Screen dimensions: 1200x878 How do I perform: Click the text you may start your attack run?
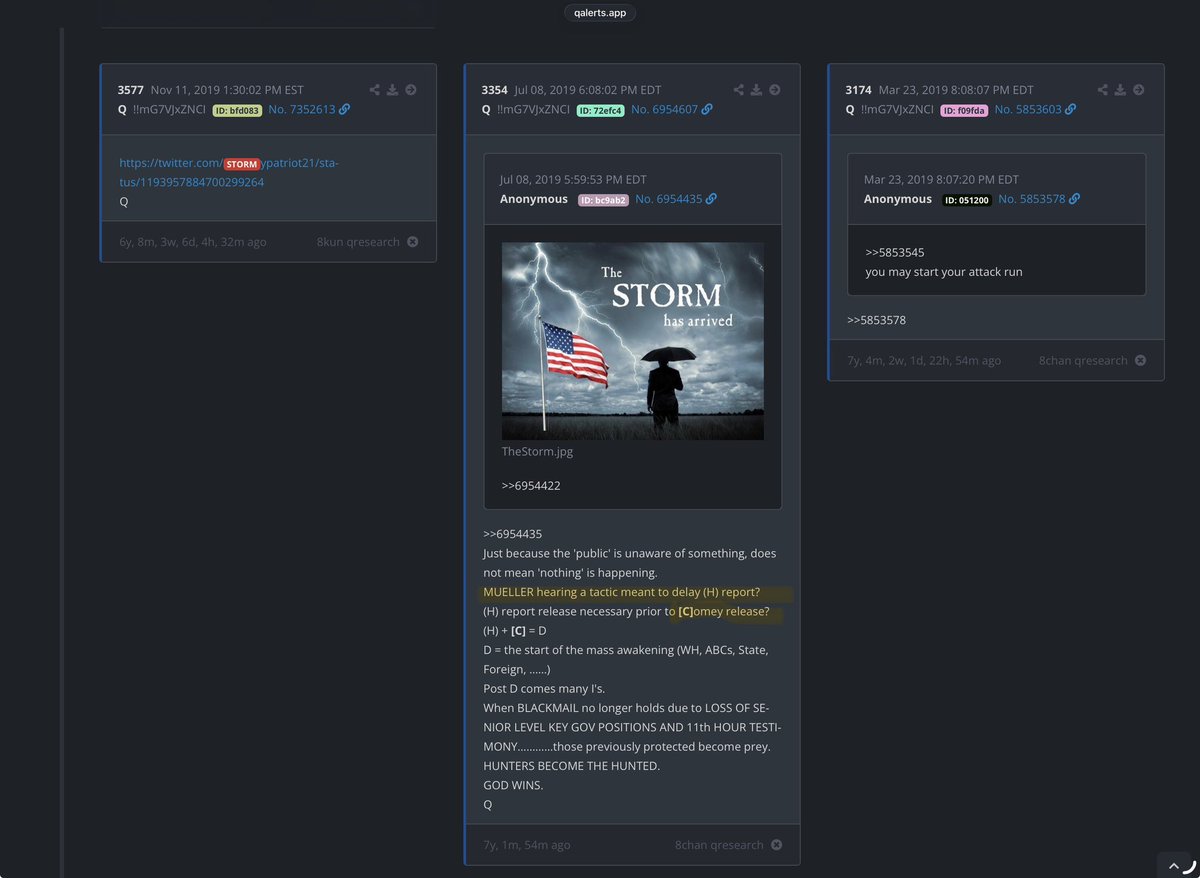tap(944, 271)
